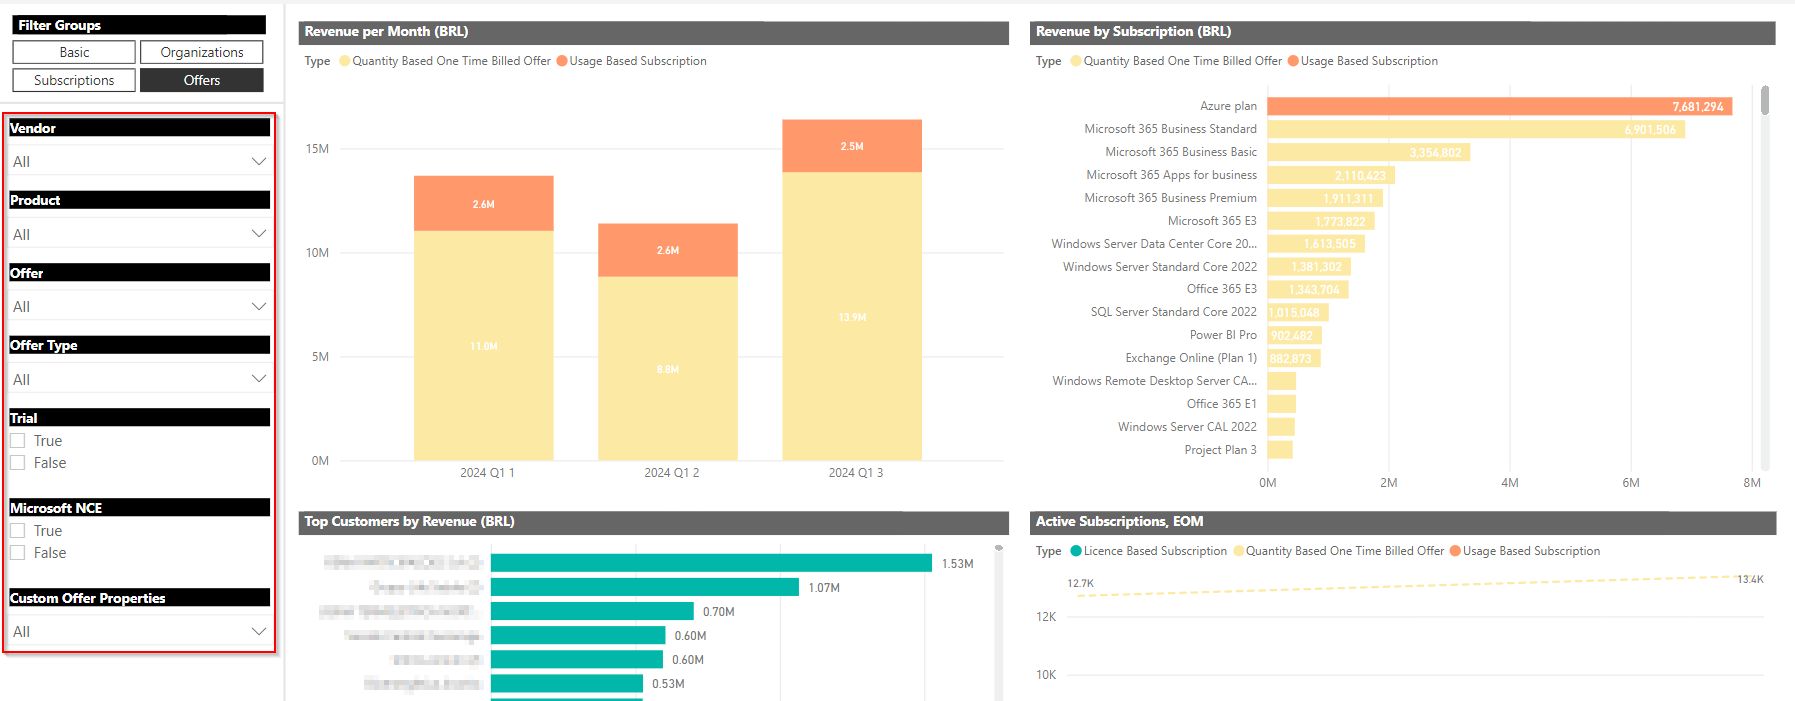Select the Offers filter group
Screen dimensions: 1795x701
pos(202,80)
